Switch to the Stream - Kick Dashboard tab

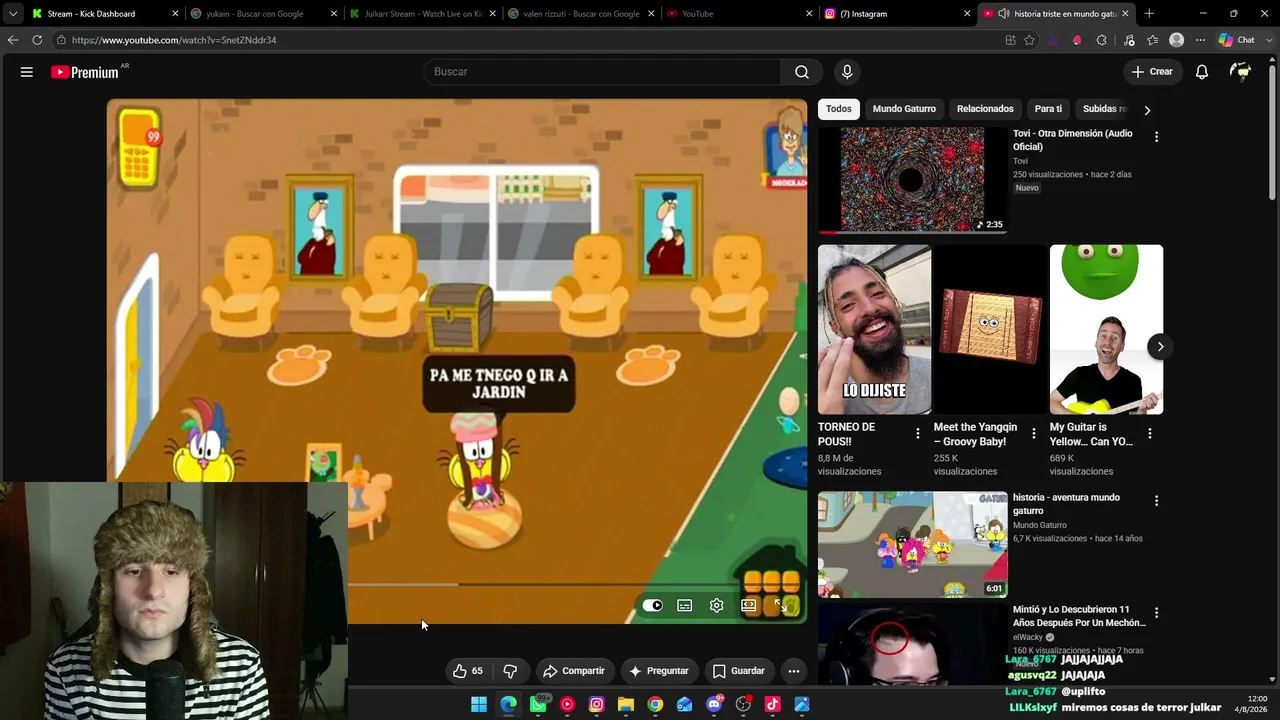click(x=105, y=14)
